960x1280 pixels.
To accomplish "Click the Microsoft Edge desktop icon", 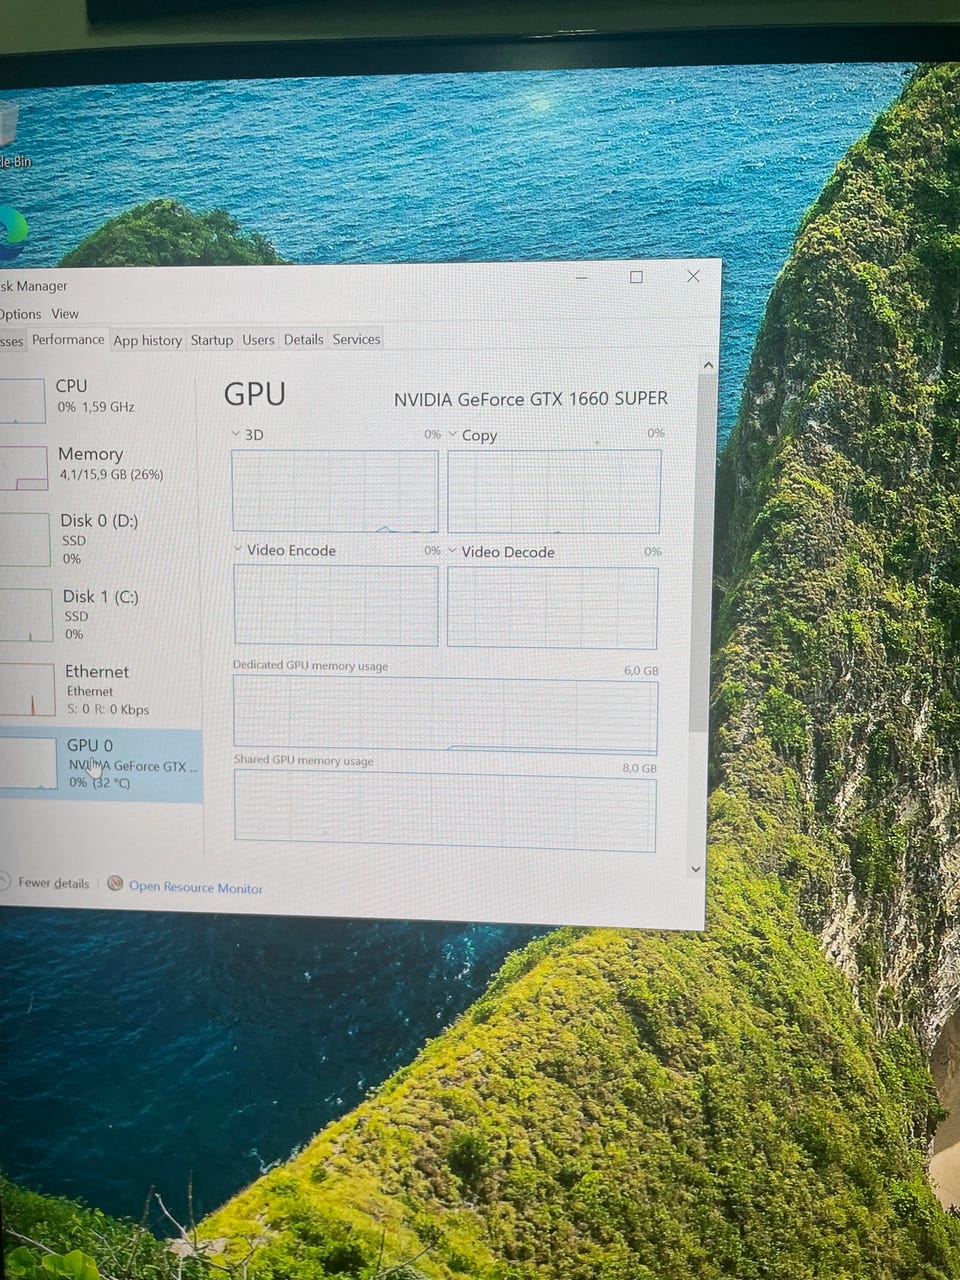I will click(10, 232).
